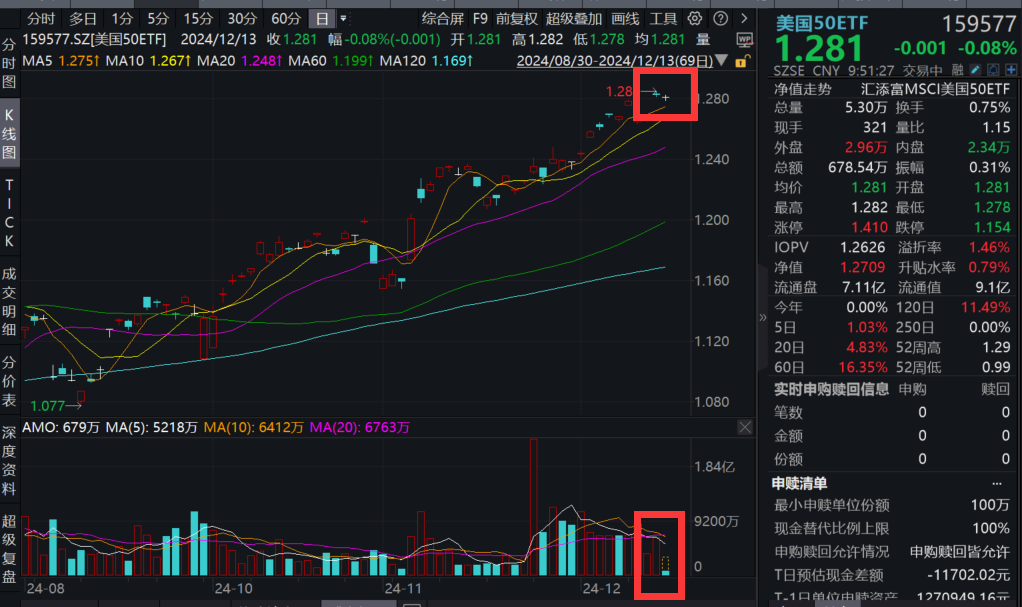Click the 1.240 price axis label
1022x607 pixels.
[712, 160]
